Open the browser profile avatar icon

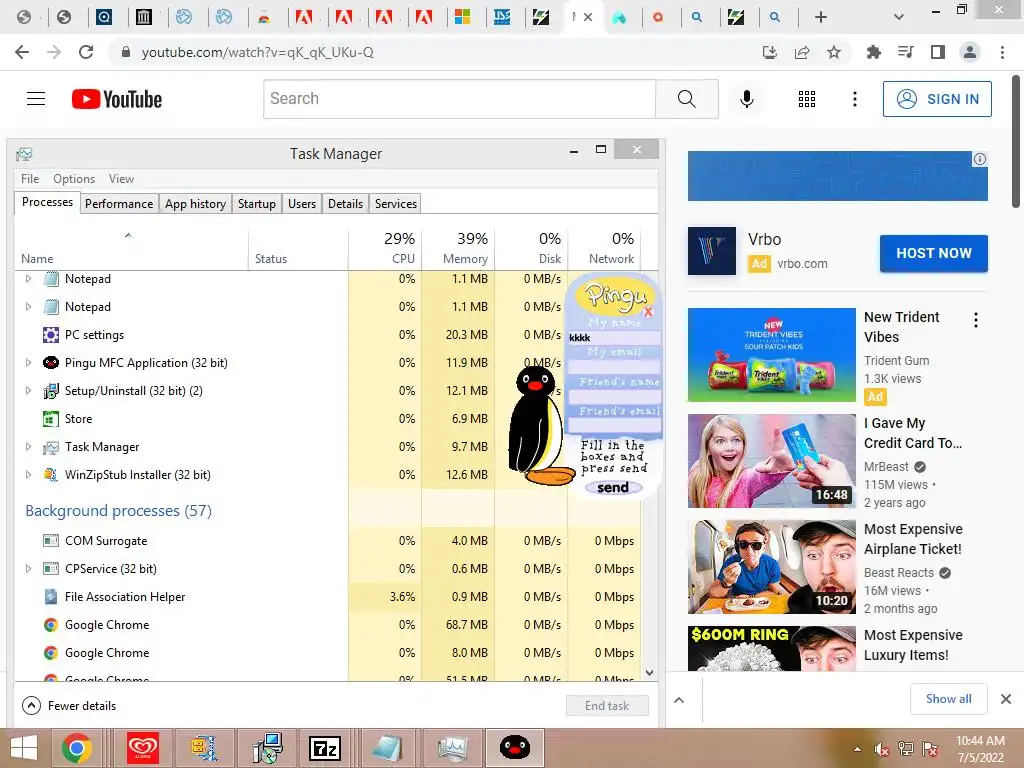tap(970, 52)
